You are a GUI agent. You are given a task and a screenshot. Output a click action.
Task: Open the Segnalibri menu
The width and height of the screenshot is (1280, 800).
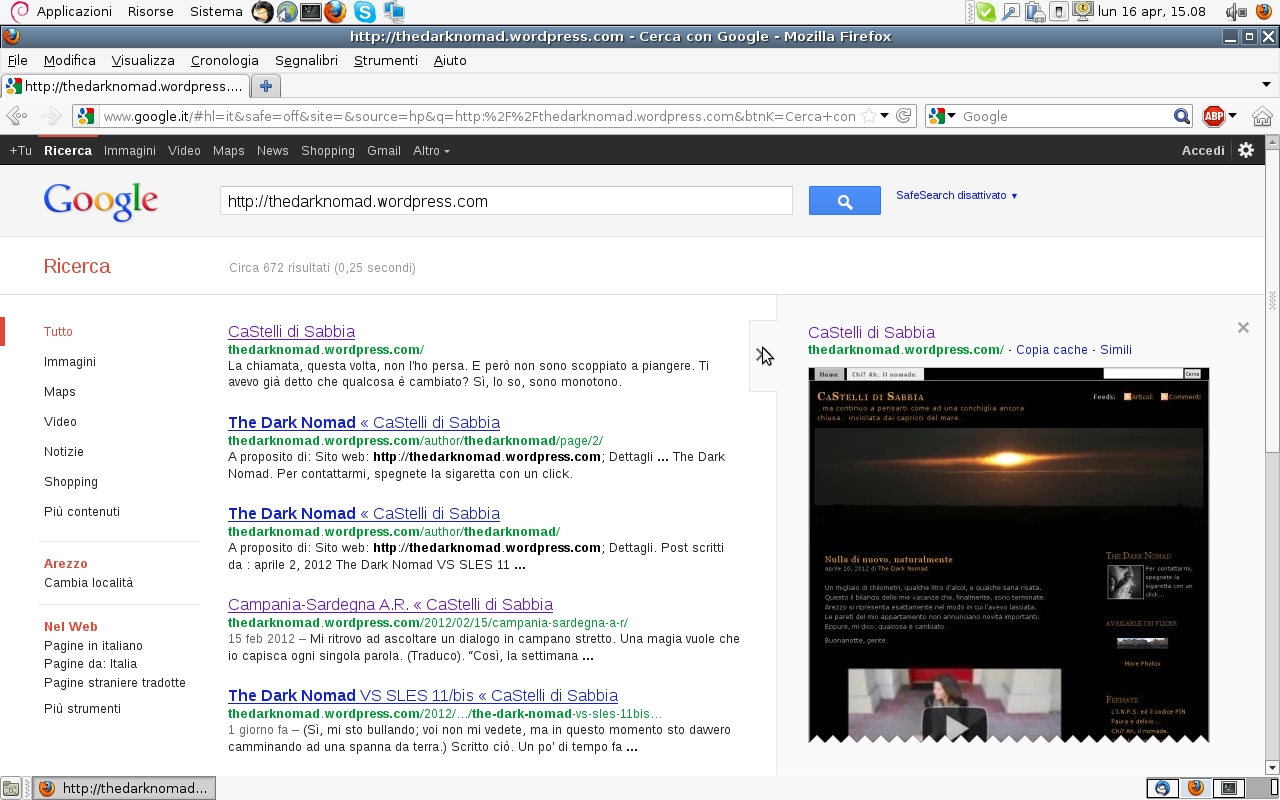click(306, 60)
